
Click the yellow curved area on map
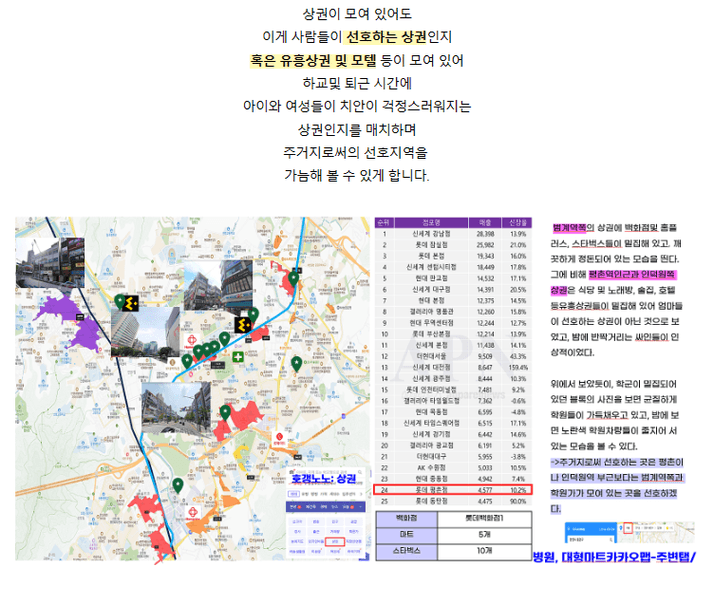[x=242, y=452]
